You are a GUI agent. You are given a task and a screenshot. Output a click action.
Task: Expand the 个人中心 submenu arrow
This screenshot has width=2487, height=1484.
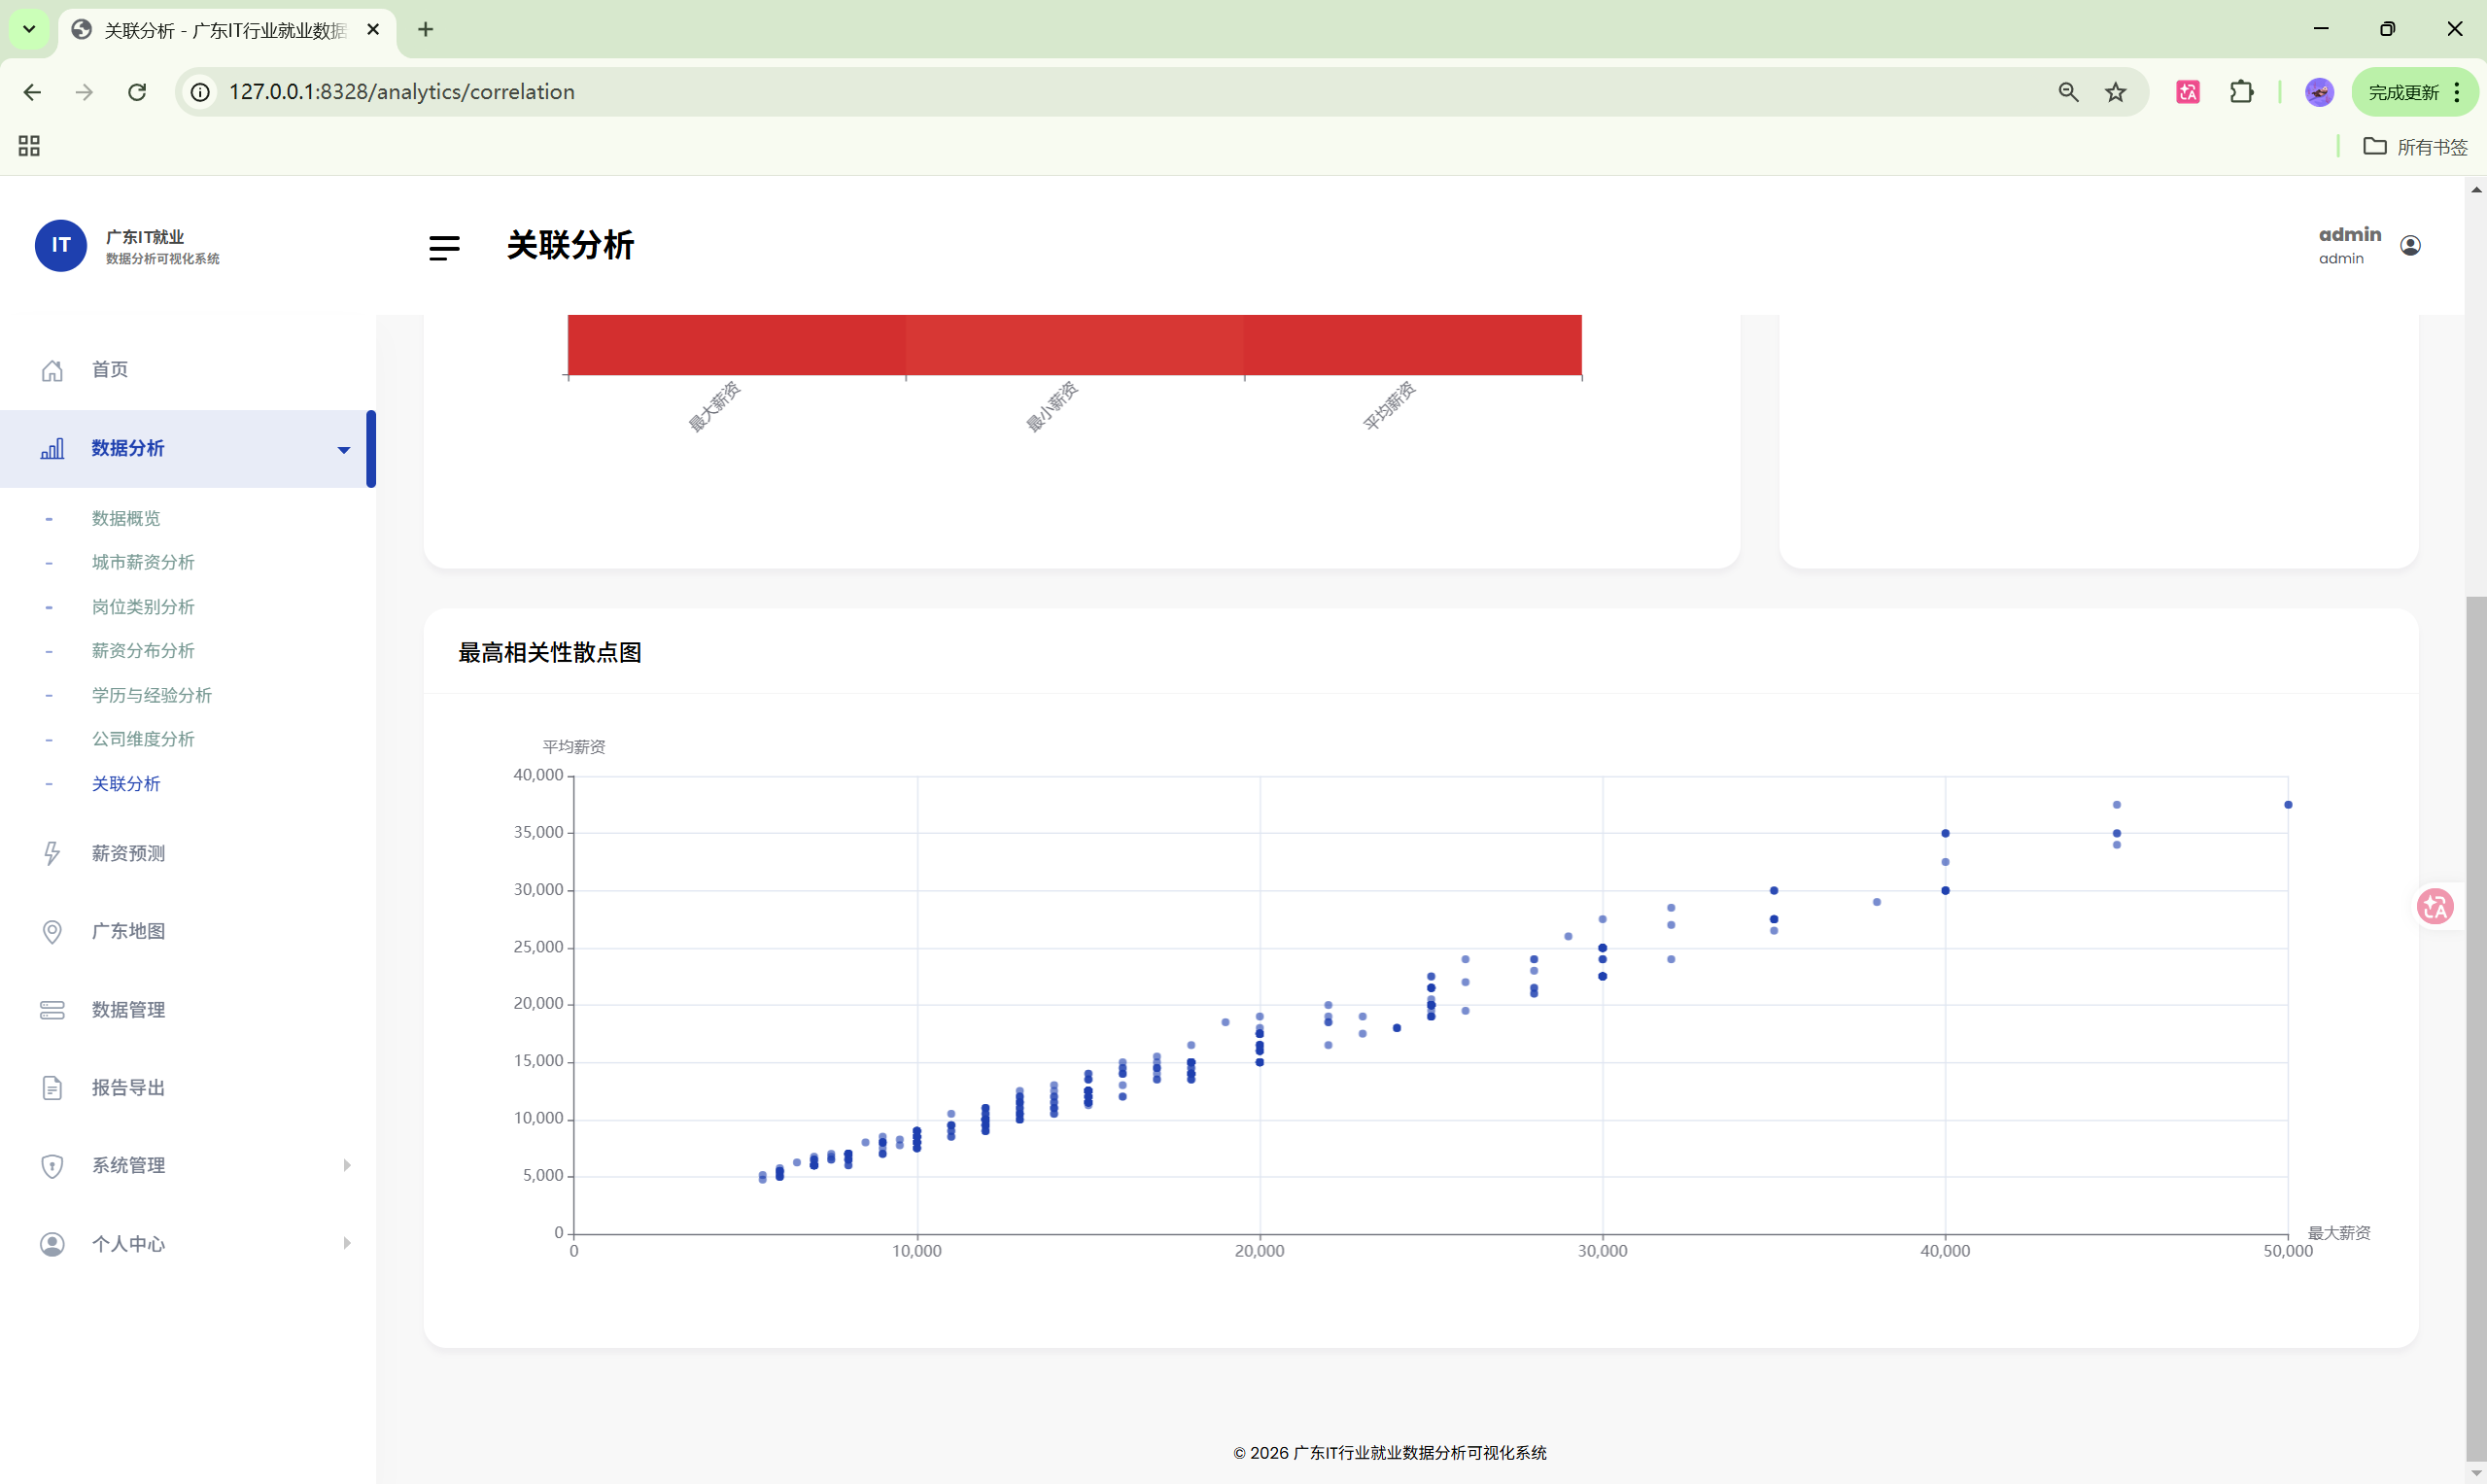coord(346,1243)
